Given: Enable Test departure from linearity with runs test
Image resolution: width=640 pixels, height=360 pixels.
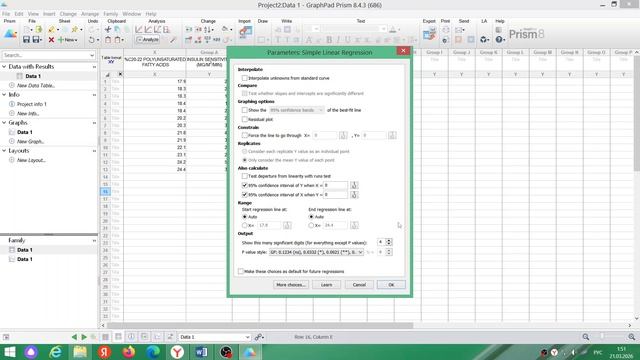Looking at the screenshot, I should [244, 176].
